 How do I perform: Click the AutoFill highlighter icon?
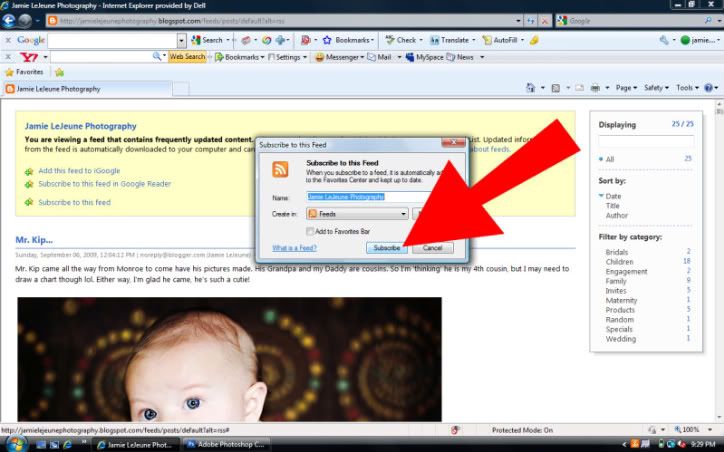[534, 40]
